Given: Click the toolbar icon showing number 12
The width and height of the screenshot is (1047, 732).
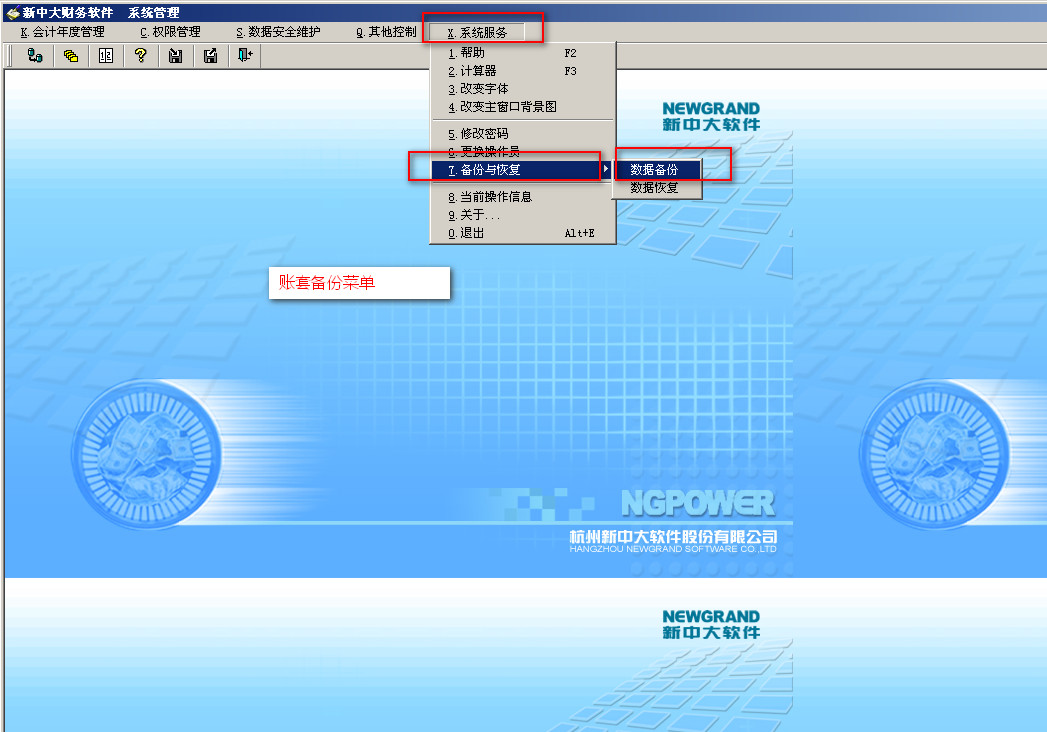Looking at the screenshot, I should coord(106,56).
